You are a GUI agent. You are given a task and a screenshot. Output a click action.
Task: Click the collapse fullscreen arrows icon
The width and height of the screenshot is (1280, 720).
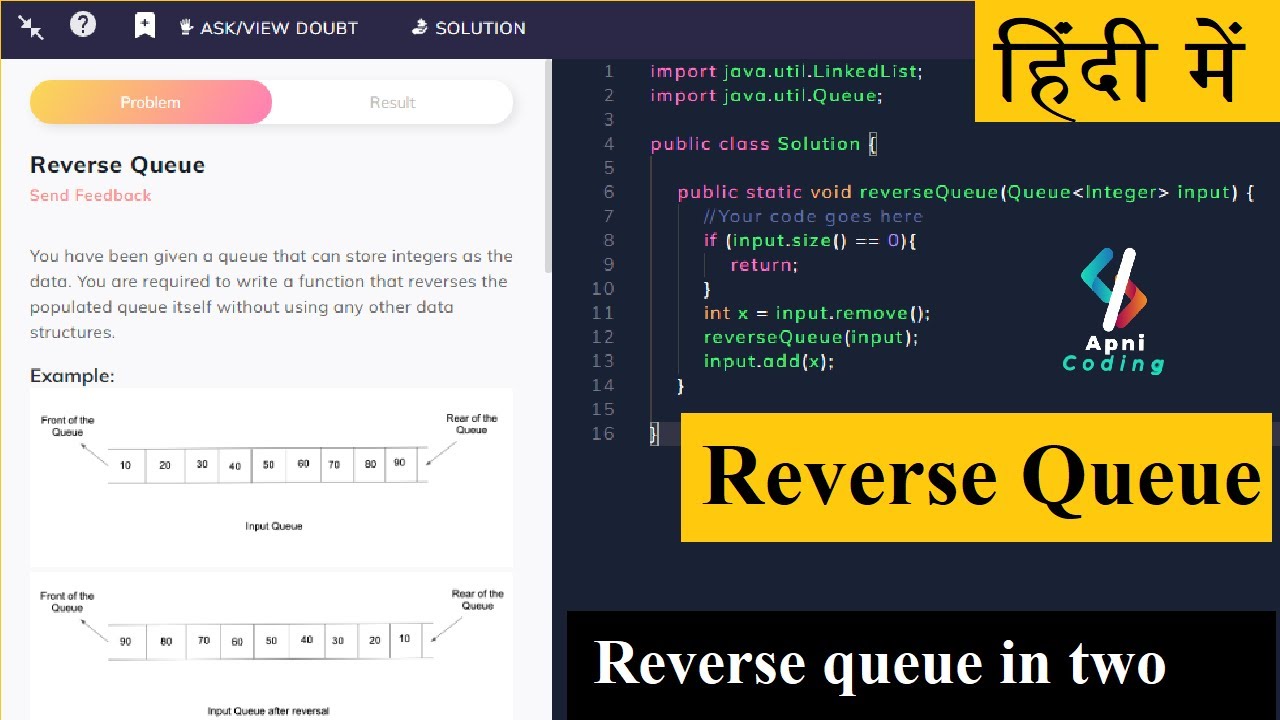[31, 27]
